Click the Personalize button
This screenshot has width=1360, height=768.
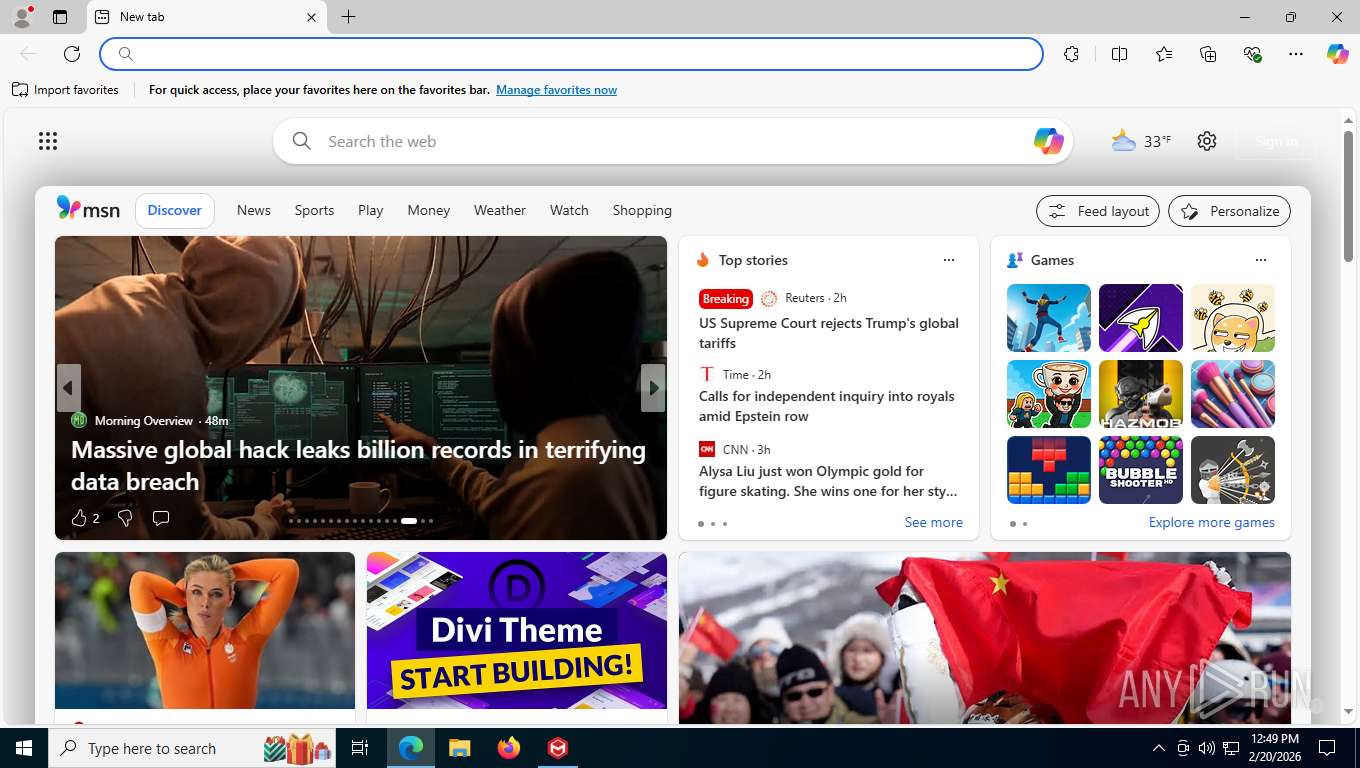point(1229,211)
